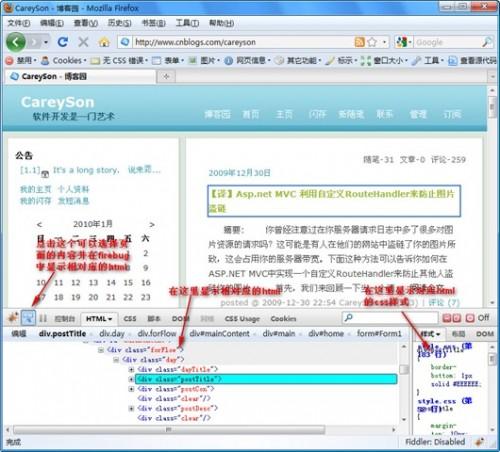Select the HTML Firebug panel tab
The image size is (500, 452).
click(99, 319)
